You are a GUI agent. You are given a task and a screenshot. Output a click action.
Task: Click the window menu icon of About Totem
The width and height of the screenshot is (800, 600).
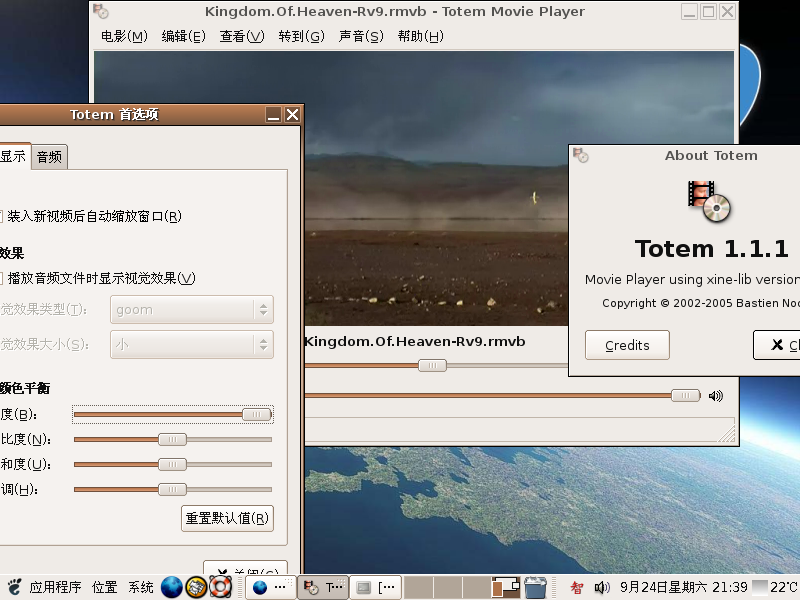[x=581, y=155]
